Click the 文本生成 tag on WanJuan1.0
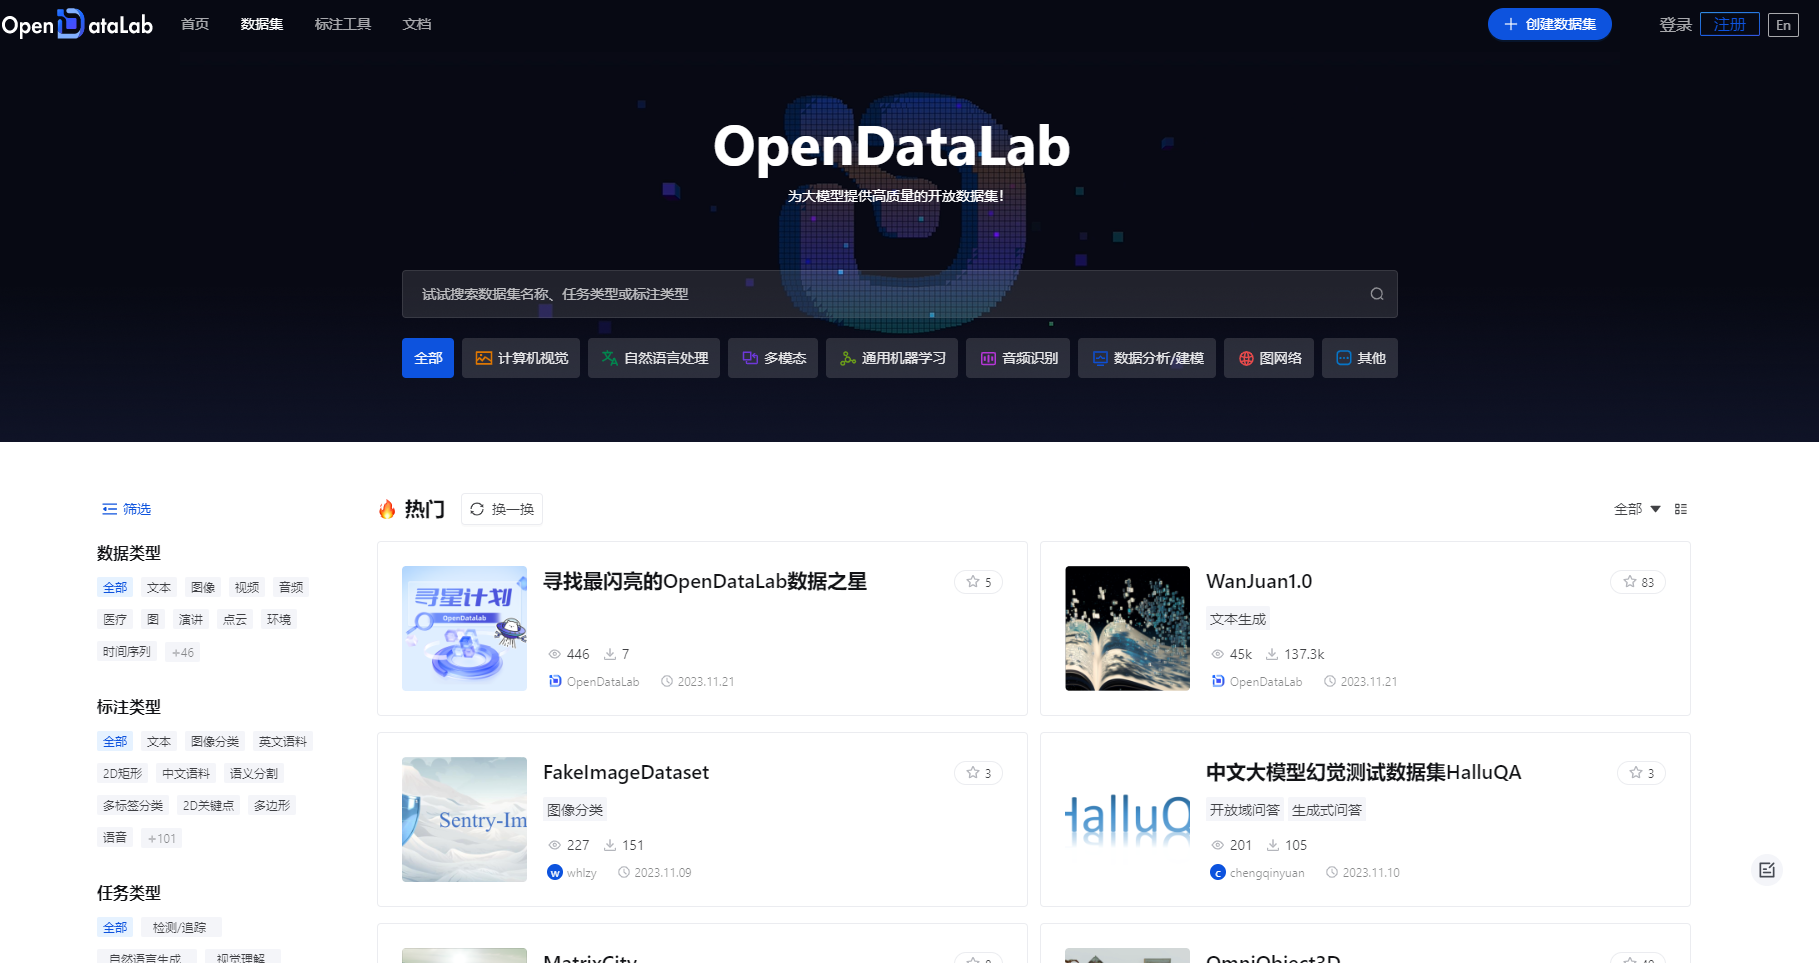This screenshot has width=1819, height=963. point(1238,619)
